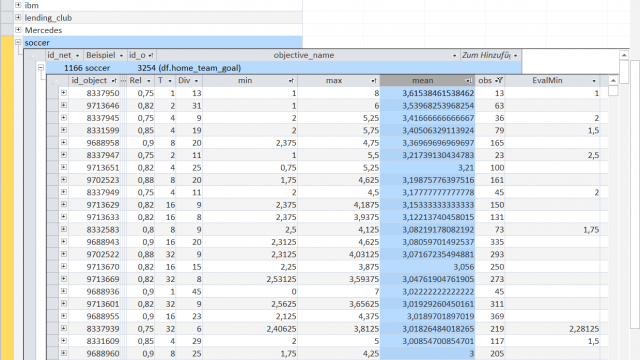Click the EvalMin cell 2,28125
Image resolution: width=640 pixels, height=360 pixels.
[552, 329]
